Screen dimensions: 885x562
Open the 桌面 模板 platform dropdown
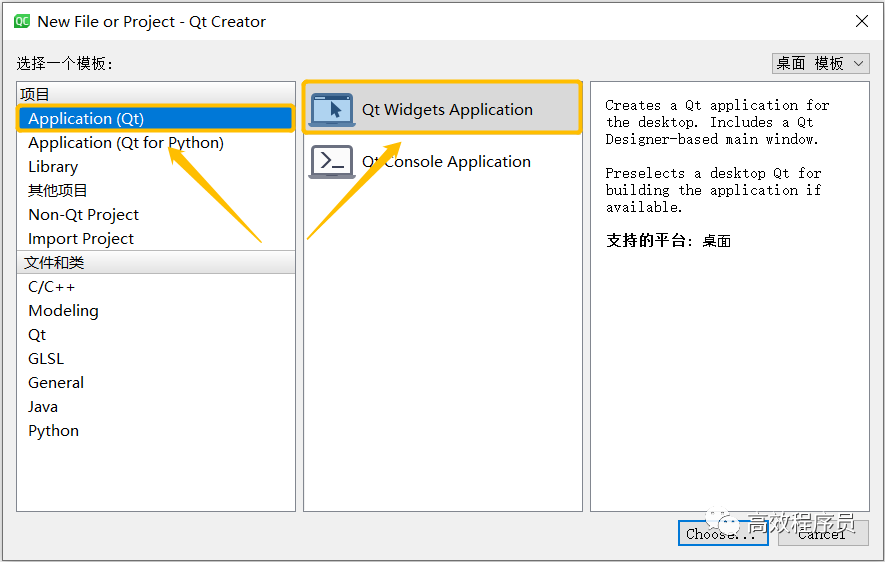(820, 63)
